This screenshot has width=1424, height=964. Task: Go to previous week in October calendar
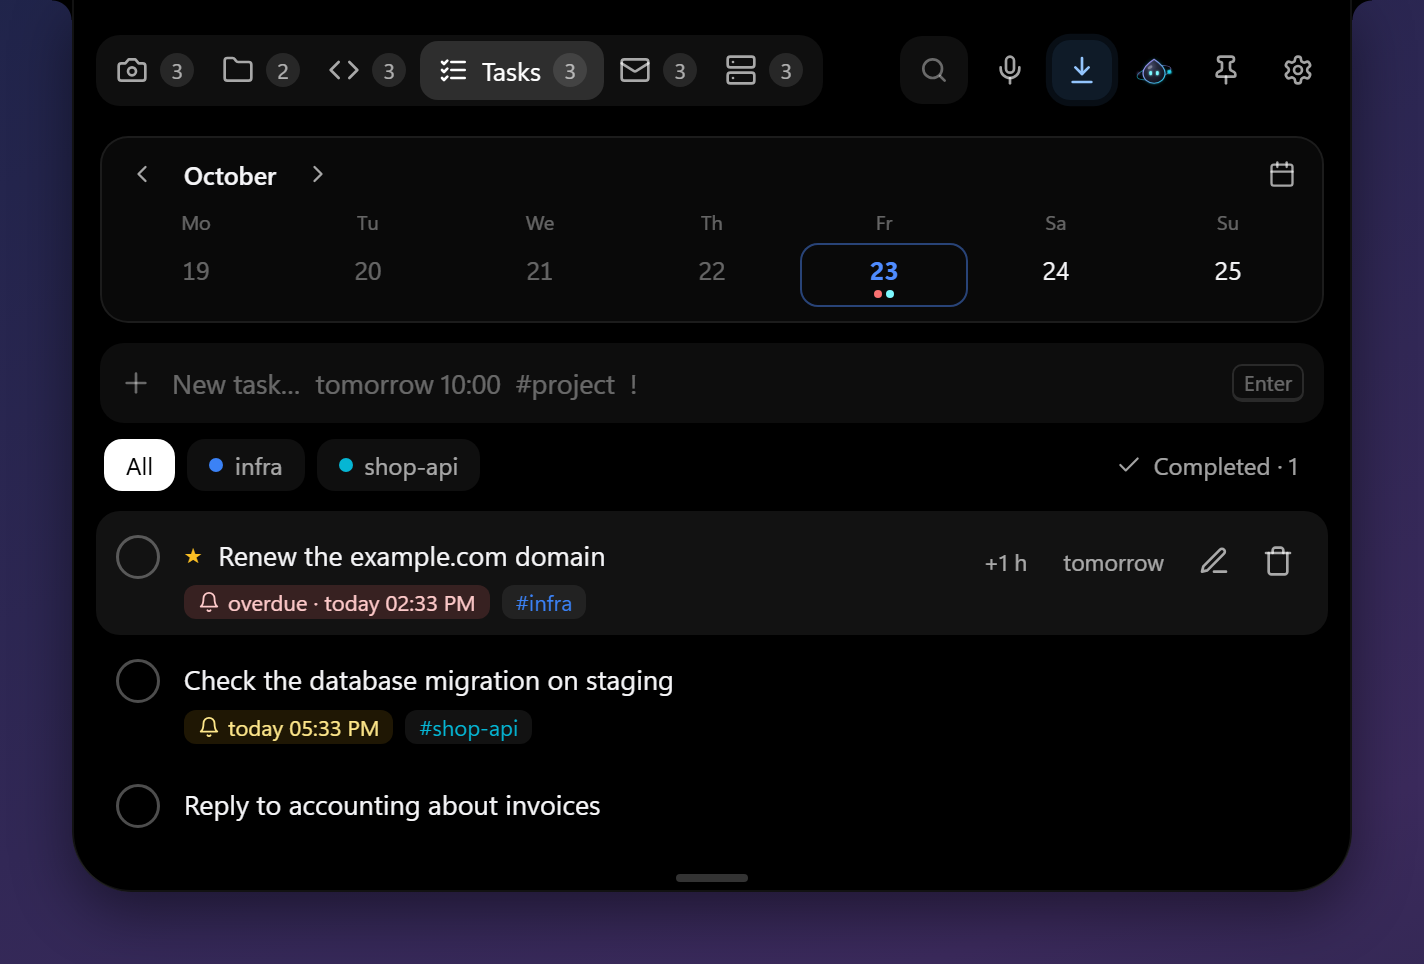tap(142, 175)
